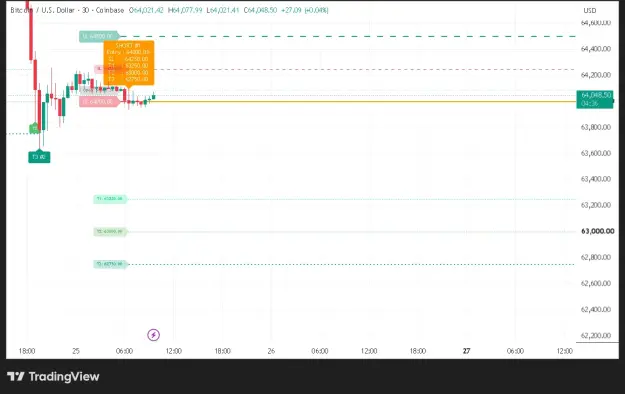Click the 62,600.00 price axis label
This screenshot has width=625, height=394.
point(596,284)
